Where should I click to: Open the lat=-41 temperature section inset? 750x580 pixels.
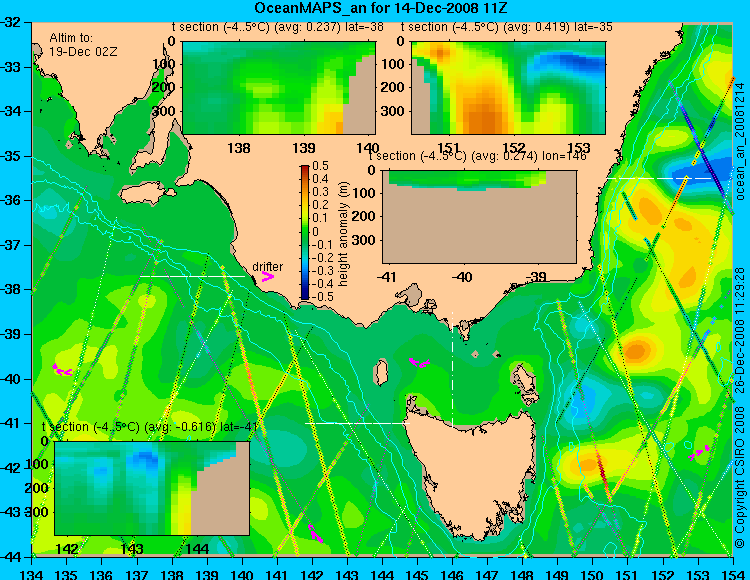152,488
